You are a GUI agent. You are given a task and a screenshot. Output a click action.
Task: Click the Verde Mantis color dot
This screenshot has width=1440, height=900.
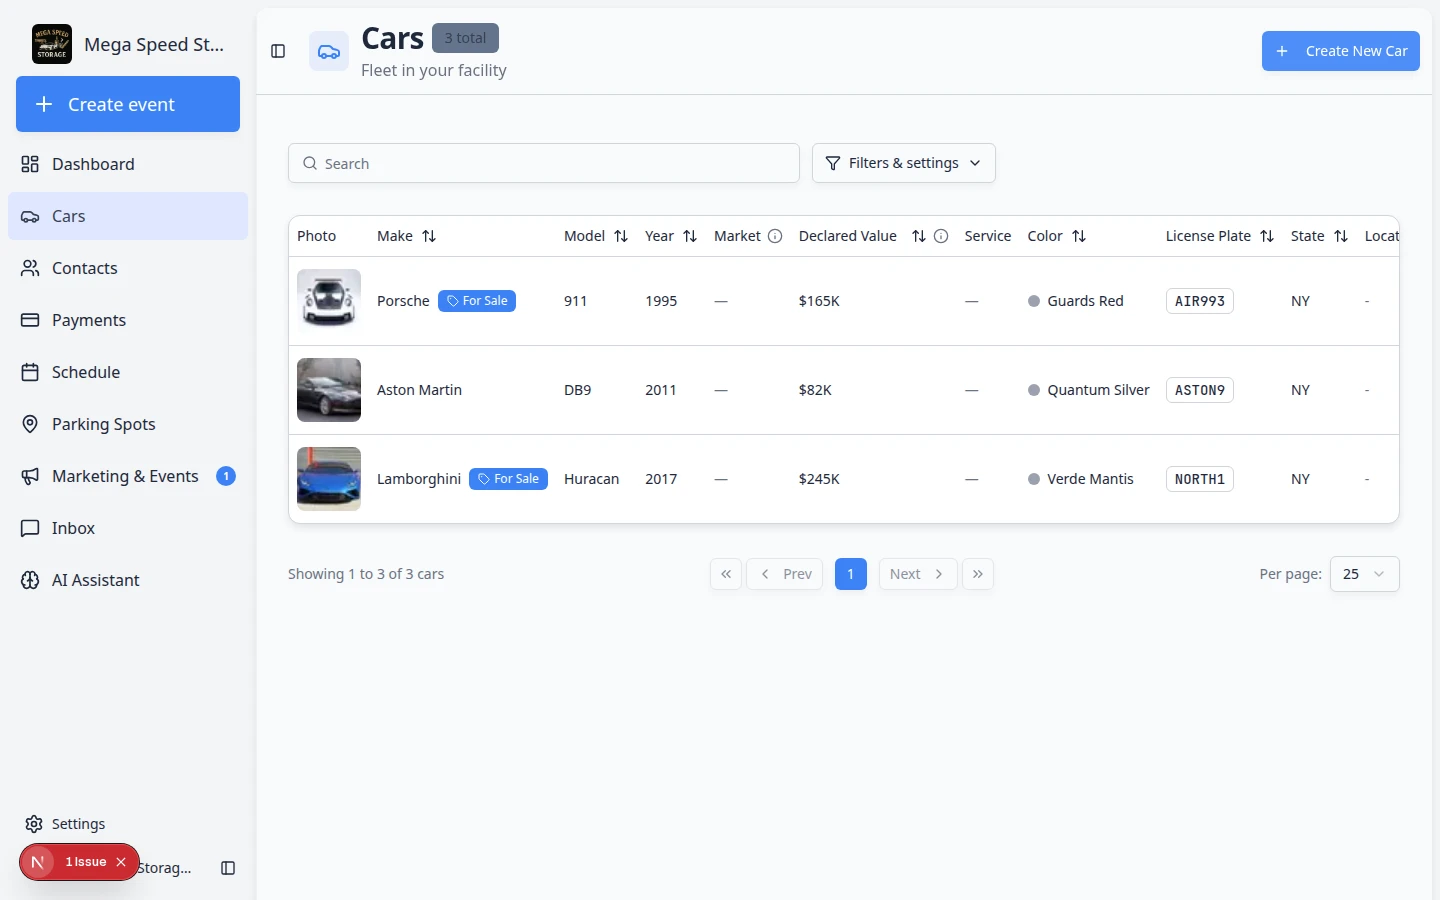point(1034,479)
